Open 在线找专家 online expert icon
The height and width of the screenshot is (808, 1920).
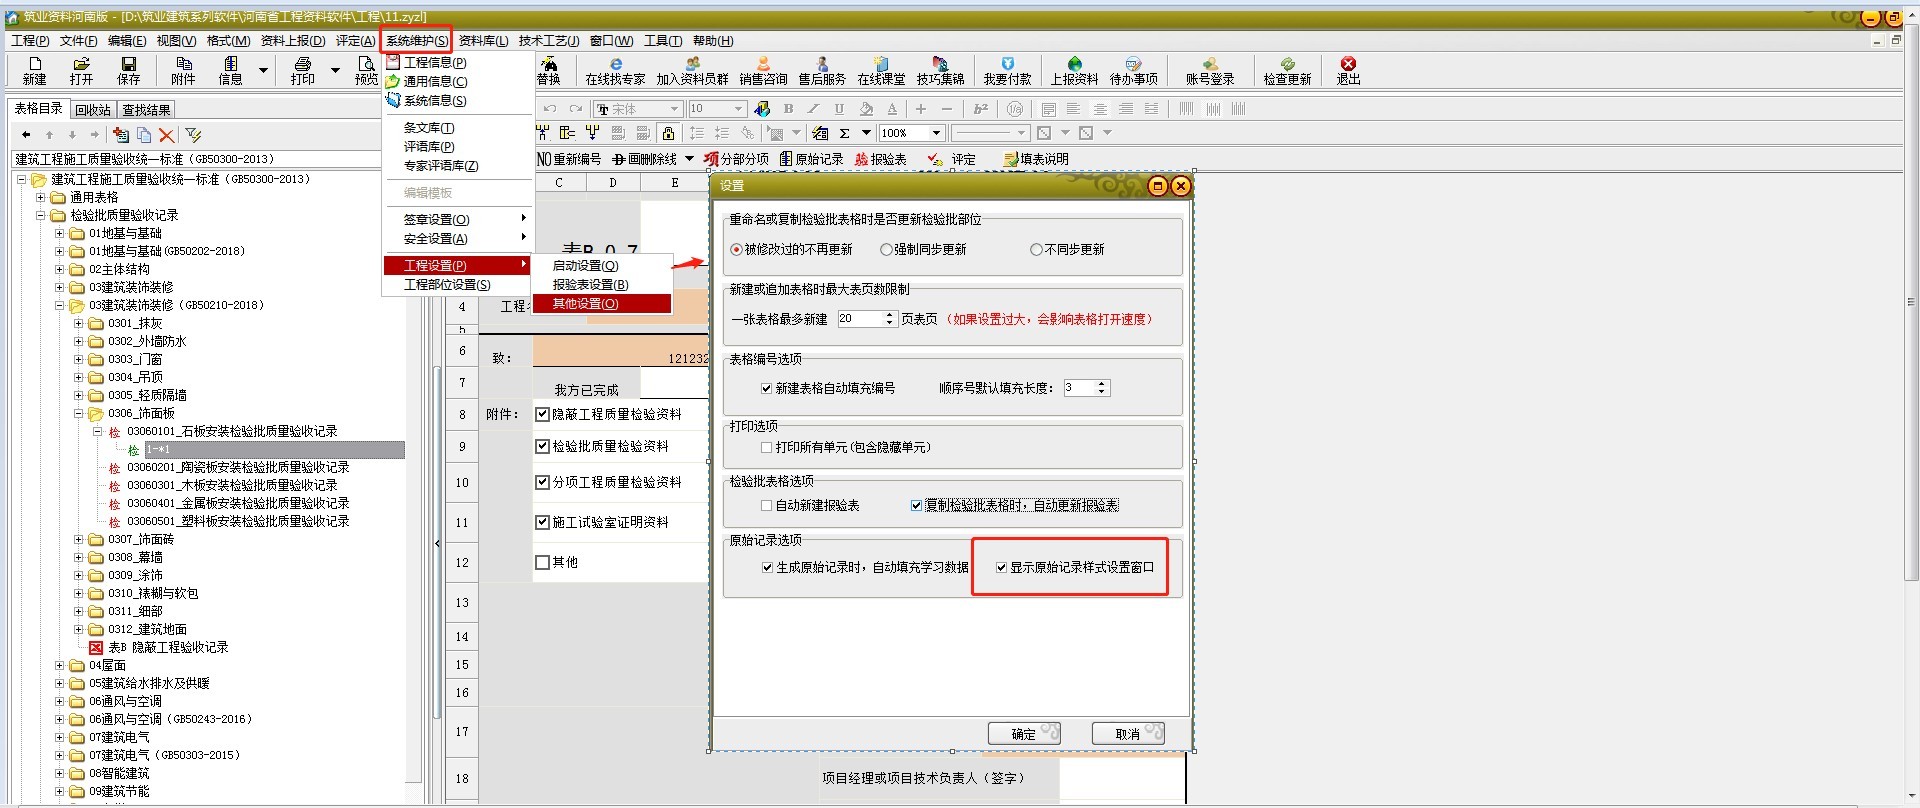[615, 71]
